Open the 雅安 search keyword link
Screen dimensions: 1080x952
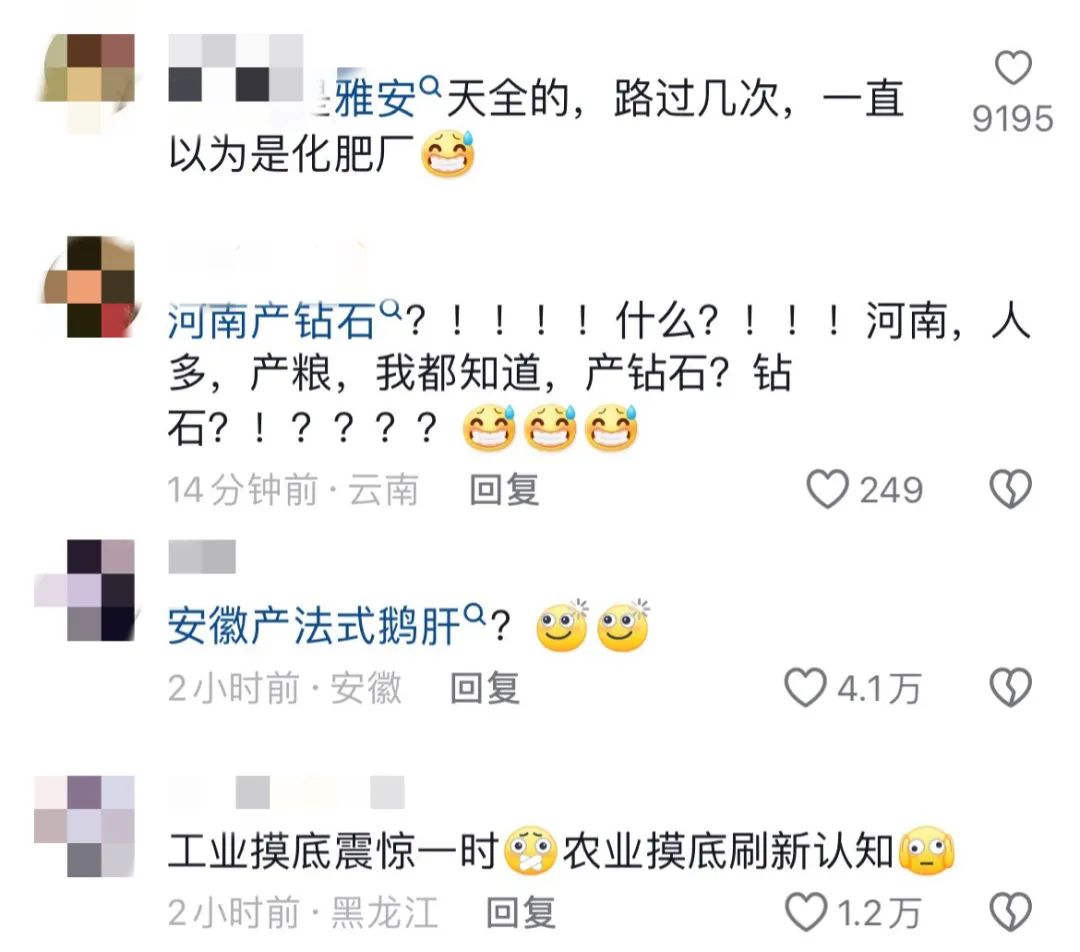point(375,99)
